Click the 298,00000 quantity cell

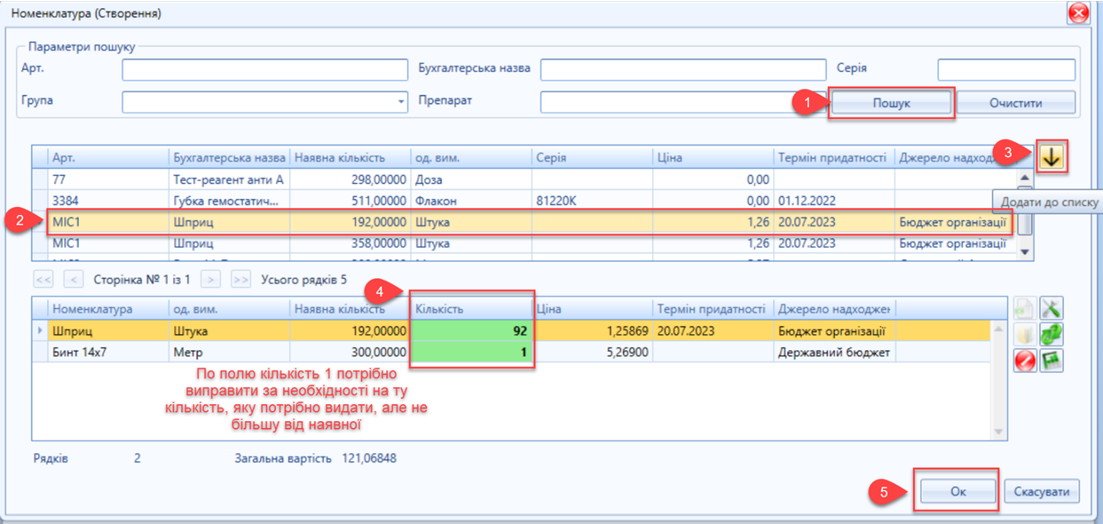(x=350, y=180)
